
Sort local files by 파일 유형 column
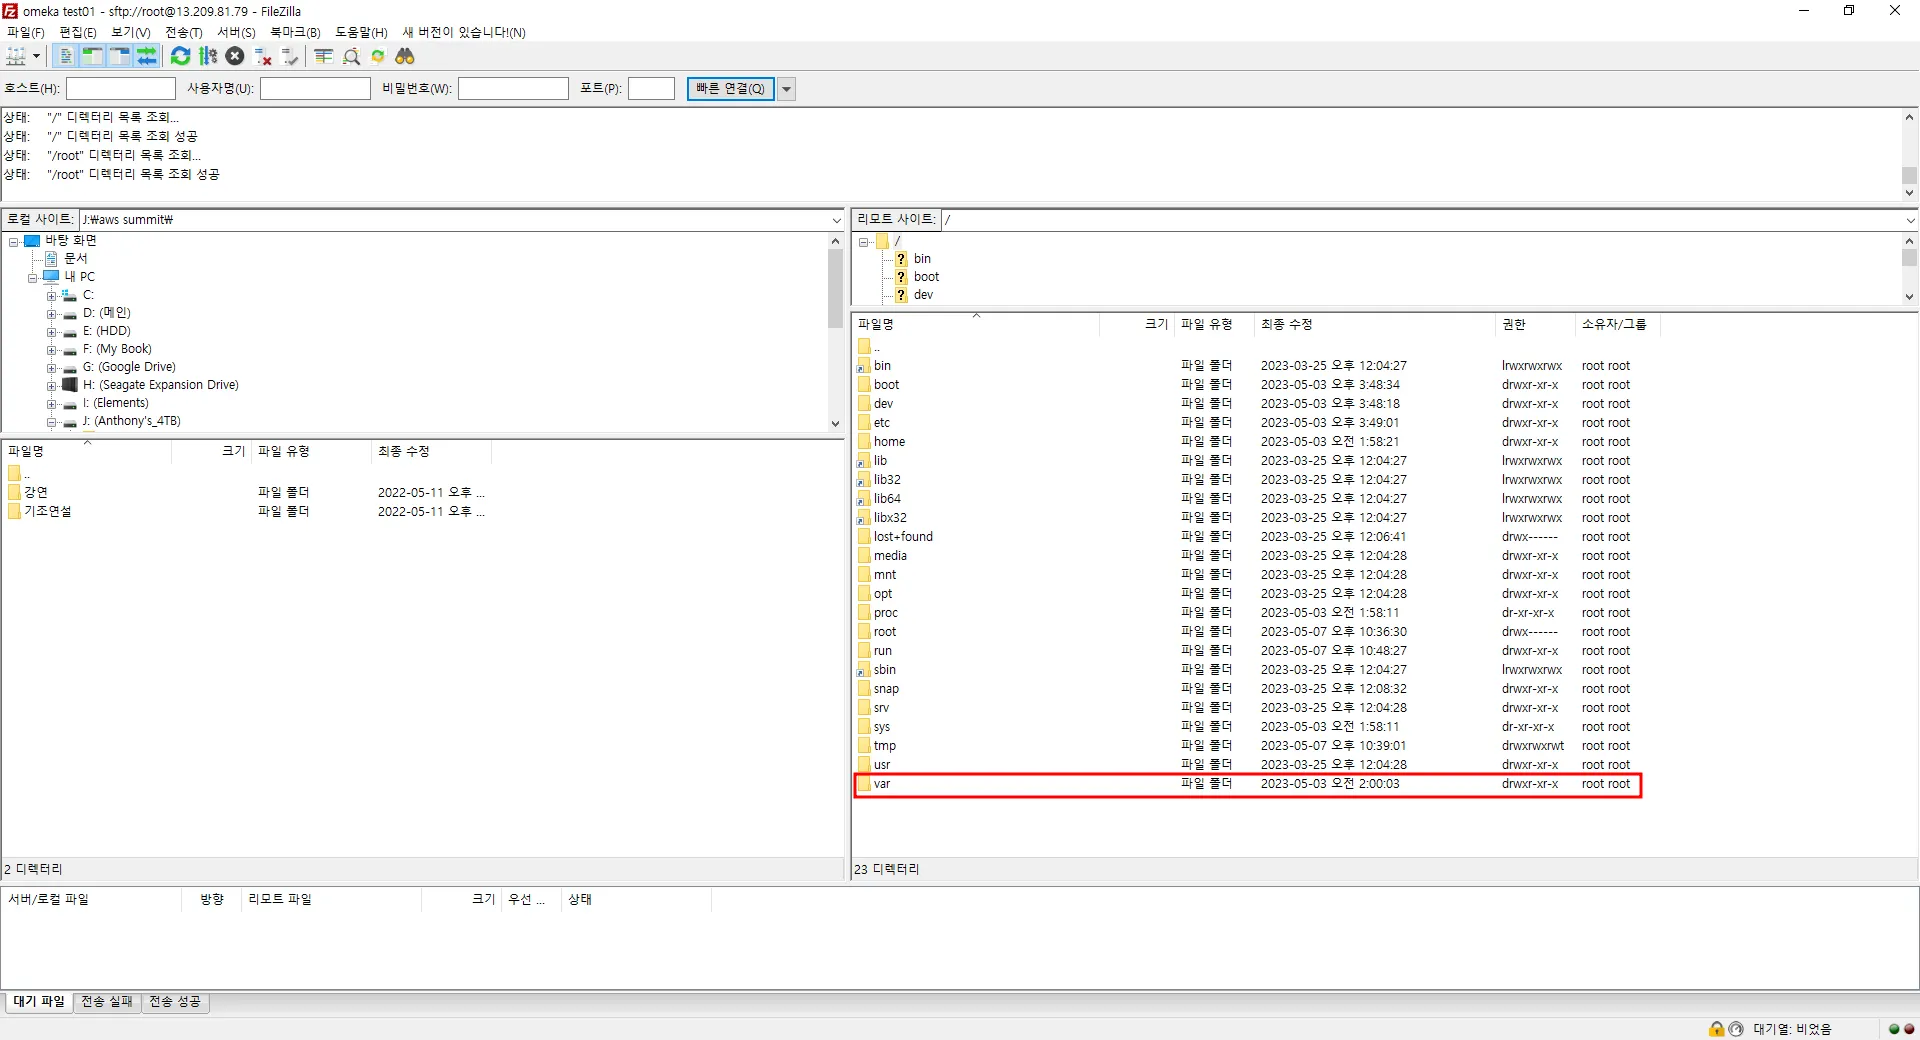coord(311,451)
